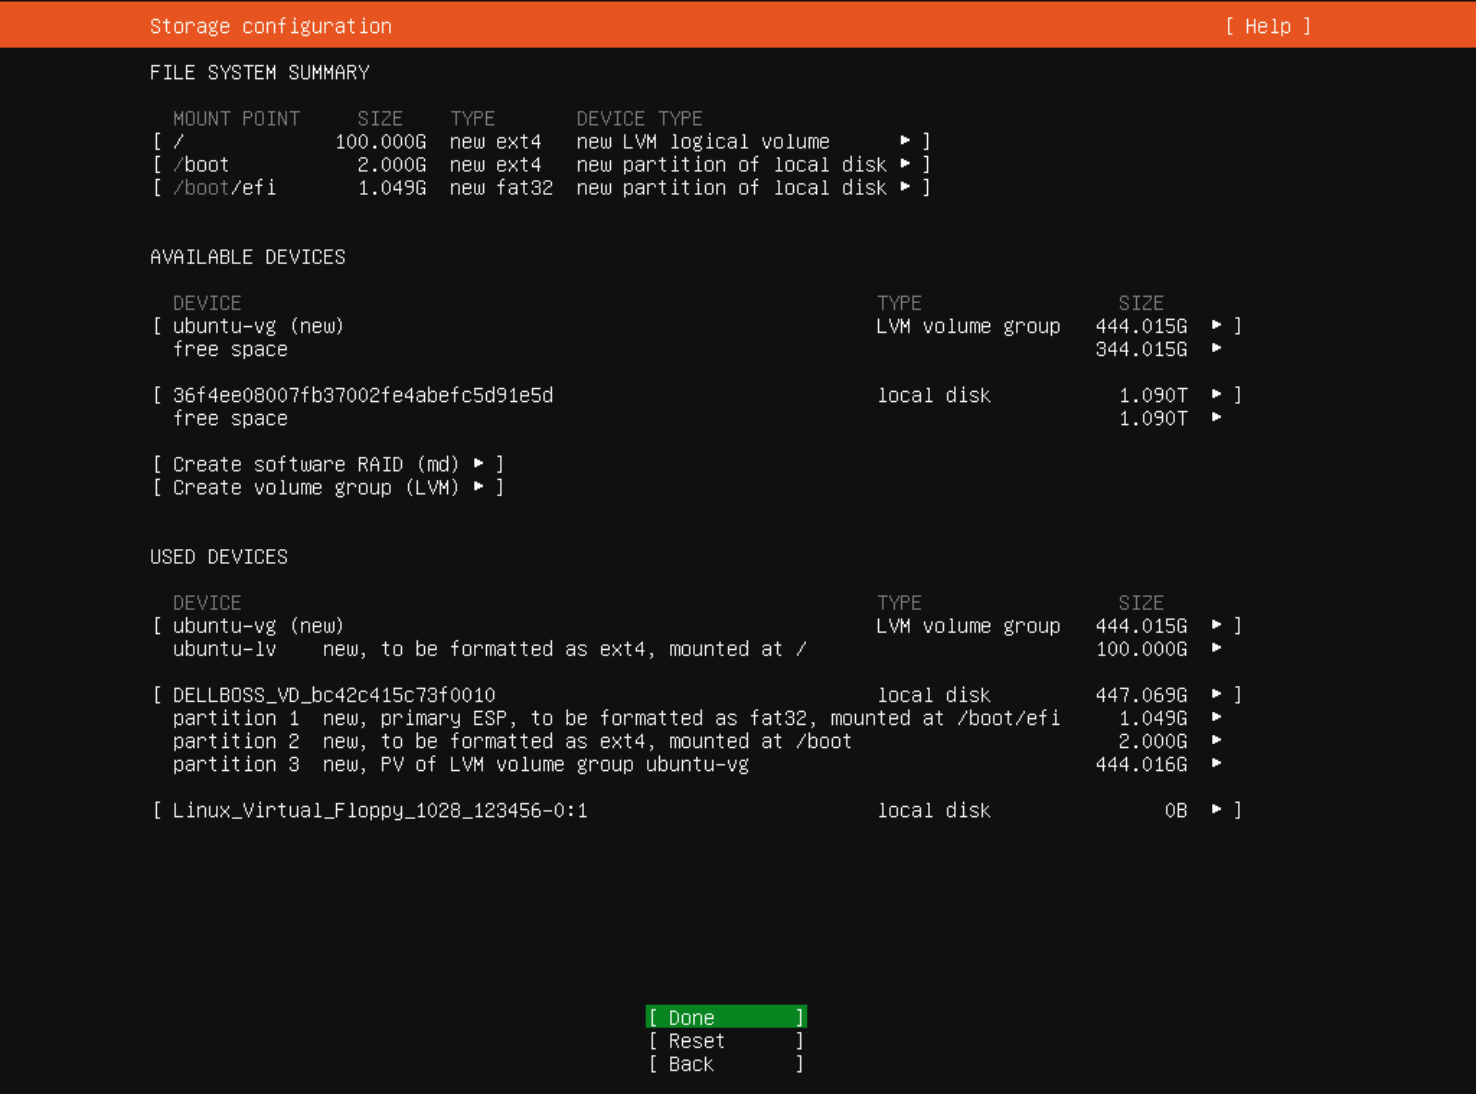Select the Back button
The height and width of the screenshot is (1094, 1476).
pyautogui.click(x=725, y=1064)
